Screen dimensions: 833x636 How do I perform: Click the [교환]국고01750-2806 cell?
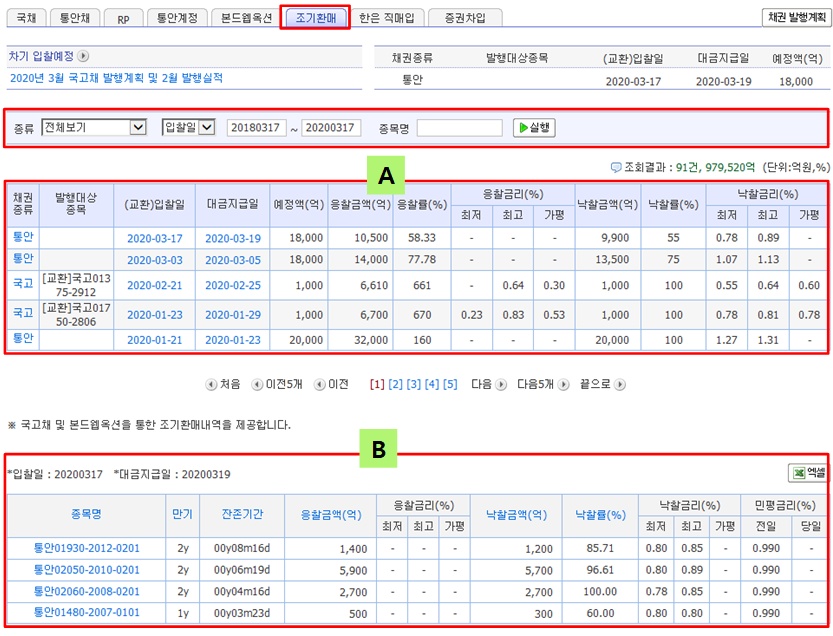point(76,315)
